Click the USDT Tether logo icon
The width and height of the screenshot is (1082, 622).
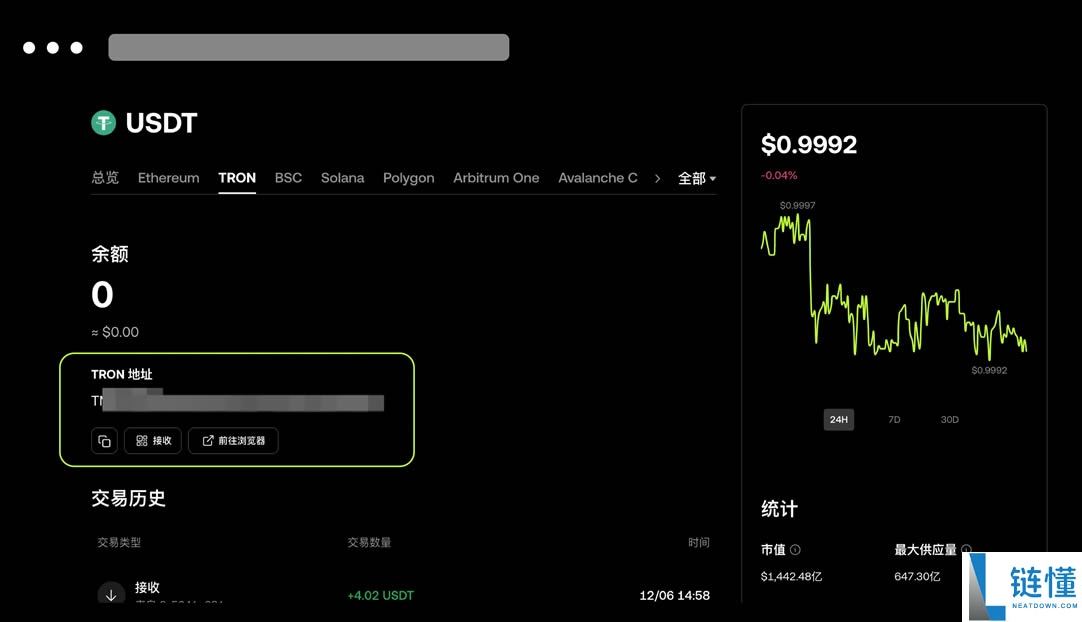click(x=104, y=123)
